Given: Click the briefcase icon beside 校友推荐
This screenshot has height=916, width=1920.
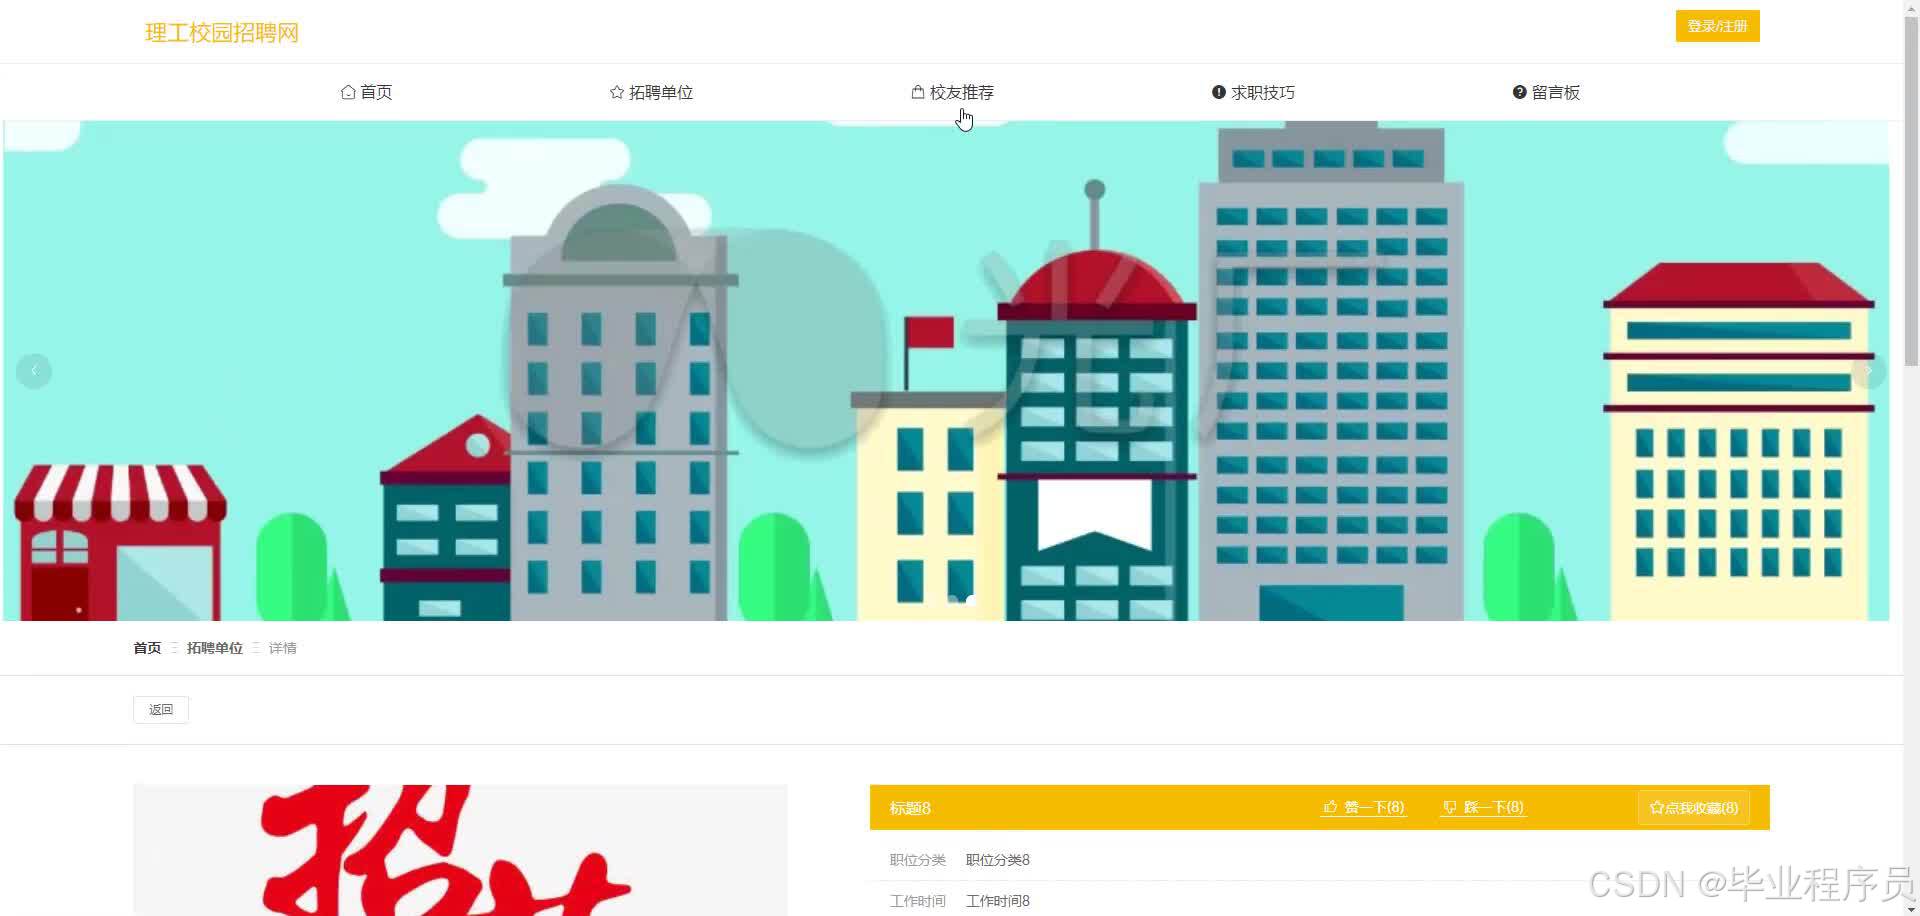Looking at the screenshot, I should [917, 91].
